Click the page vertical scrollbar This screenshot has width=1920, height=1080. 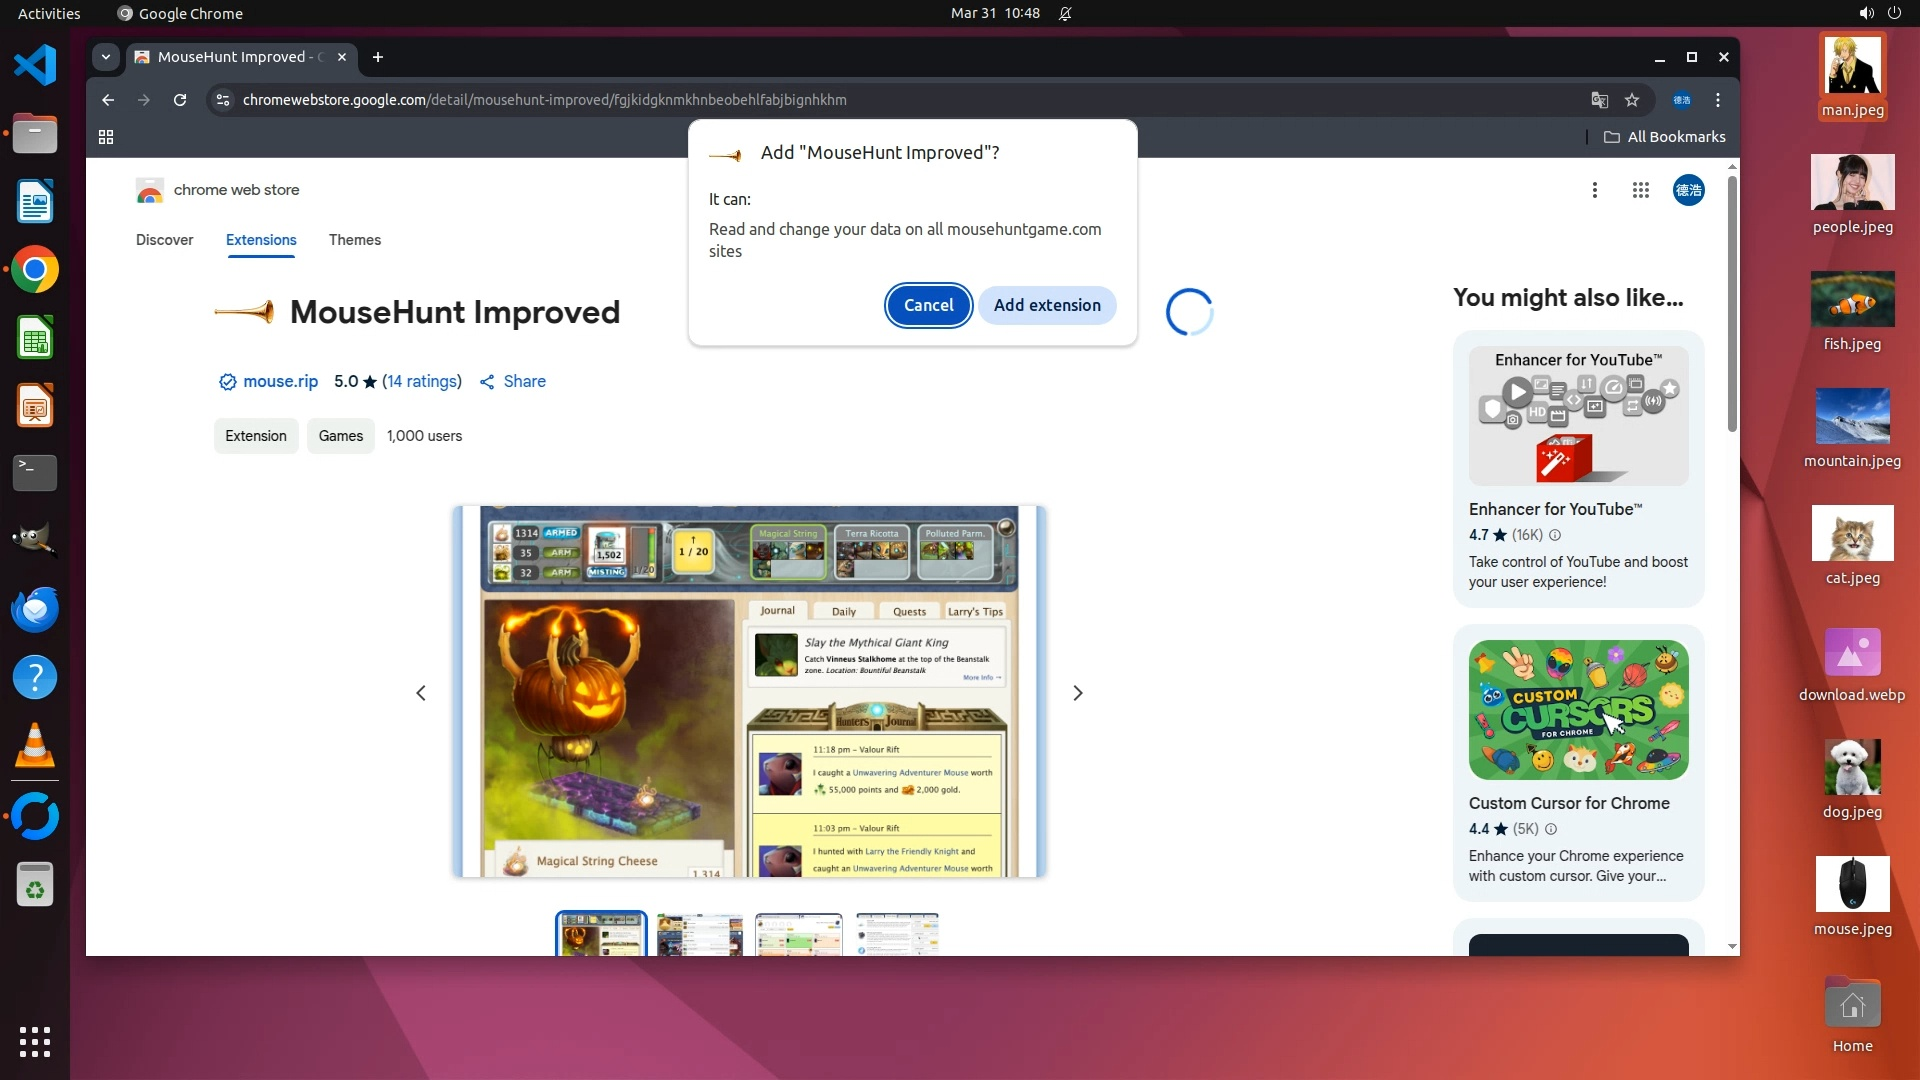click(x=1732, y=300)
